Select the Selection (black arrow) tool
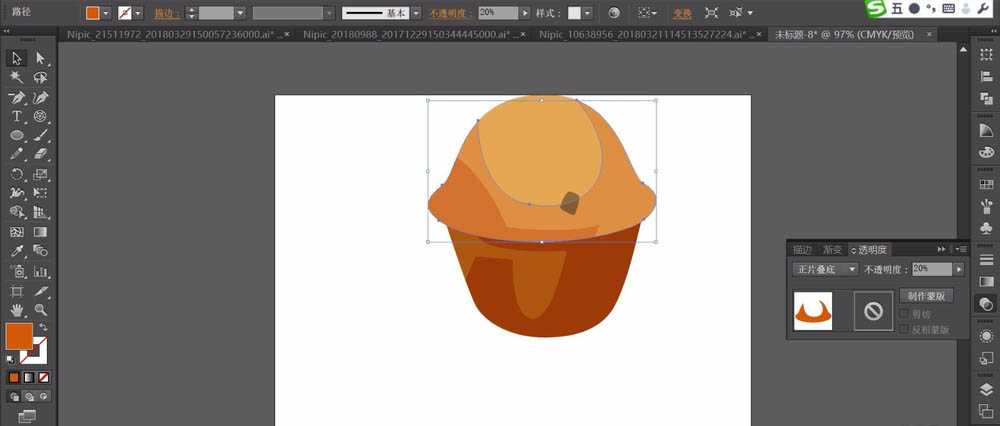1000x426 pixels. 17,58
